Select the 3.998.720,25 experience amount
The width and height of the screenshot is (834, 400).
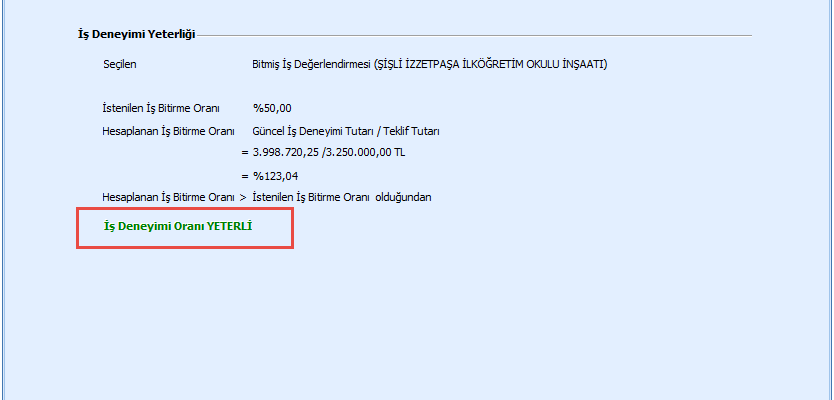[291, 153]
